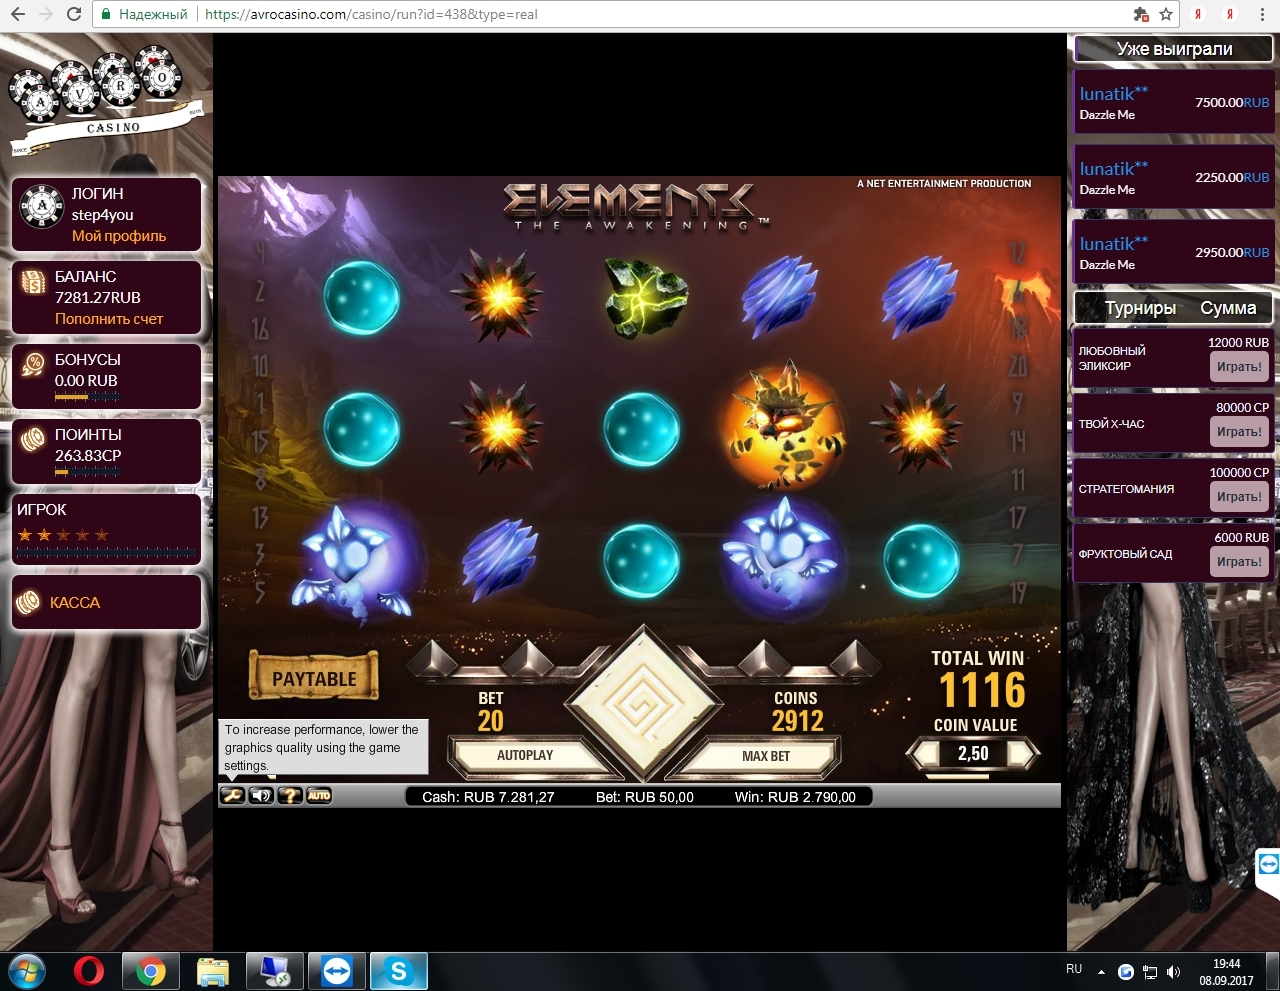Click the login avatar chip icon
Viewport: 1280px width, 991px height.
click(x=41, y=208)
